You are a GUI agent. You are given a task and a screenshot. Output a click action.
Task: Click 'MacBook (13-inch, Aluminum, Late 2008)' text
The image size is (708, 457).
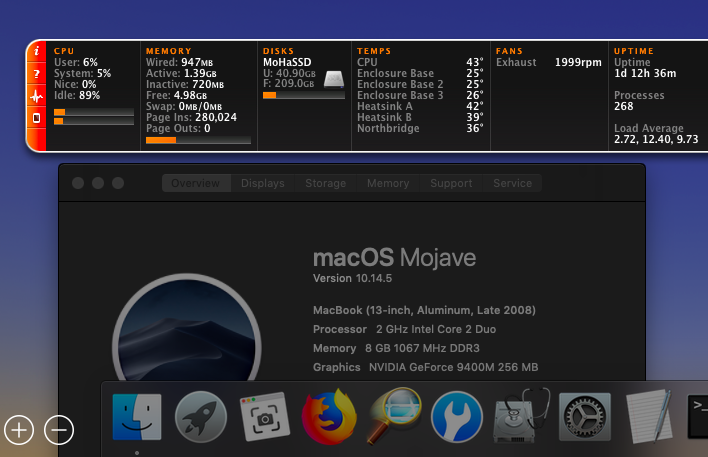coord(424,310)
